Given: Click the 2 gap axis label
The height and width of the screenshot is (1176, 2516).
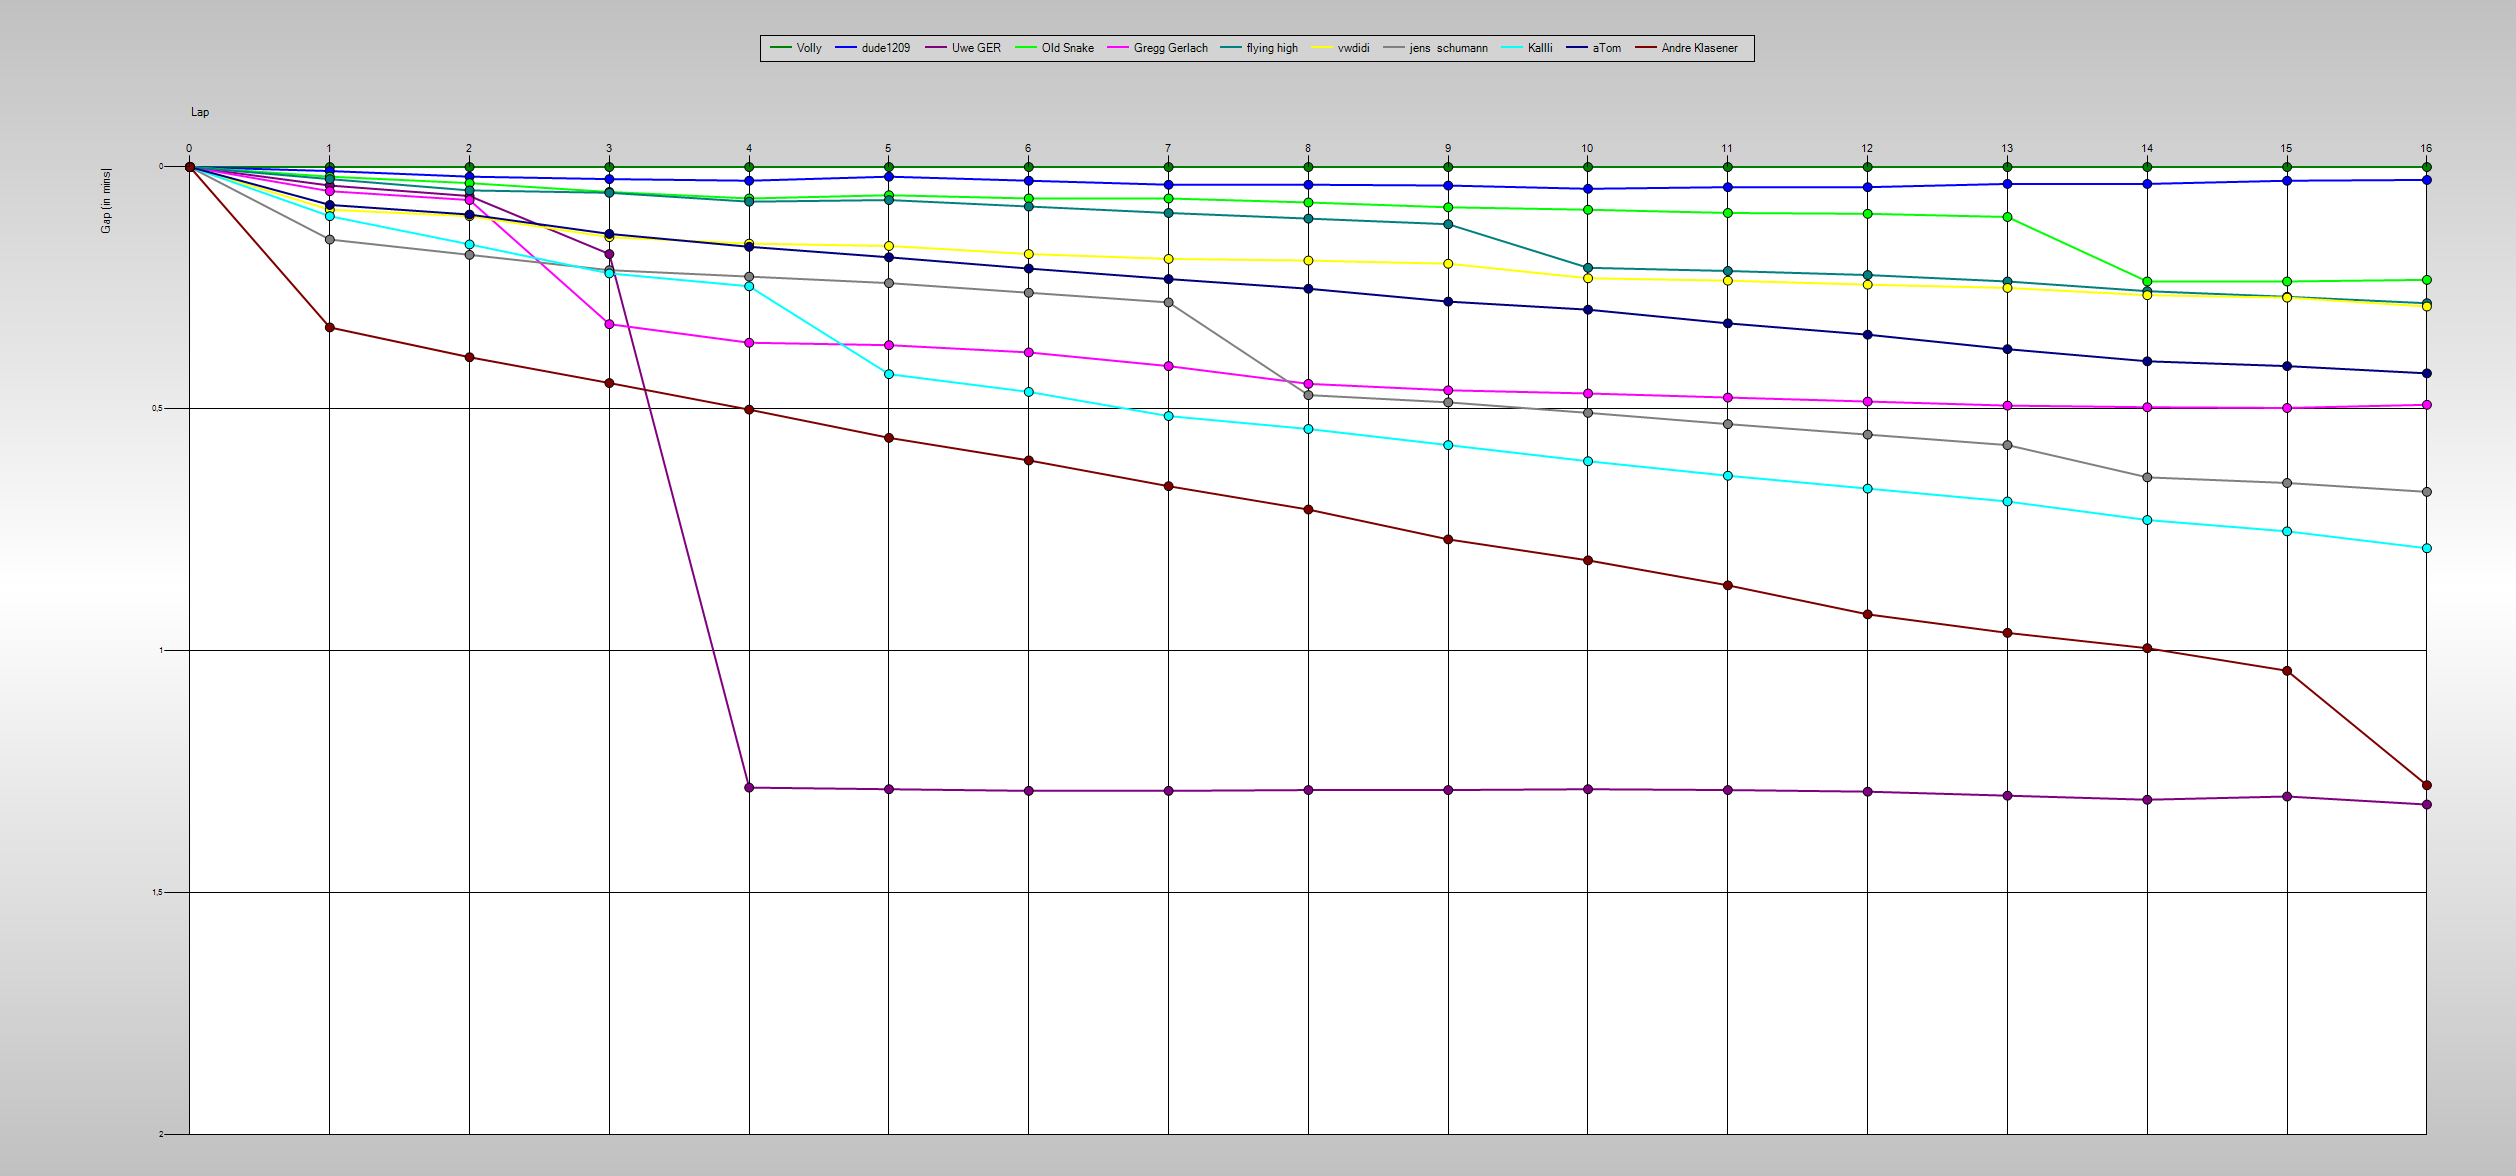Looking at the screenshot, I should 161,1134.
